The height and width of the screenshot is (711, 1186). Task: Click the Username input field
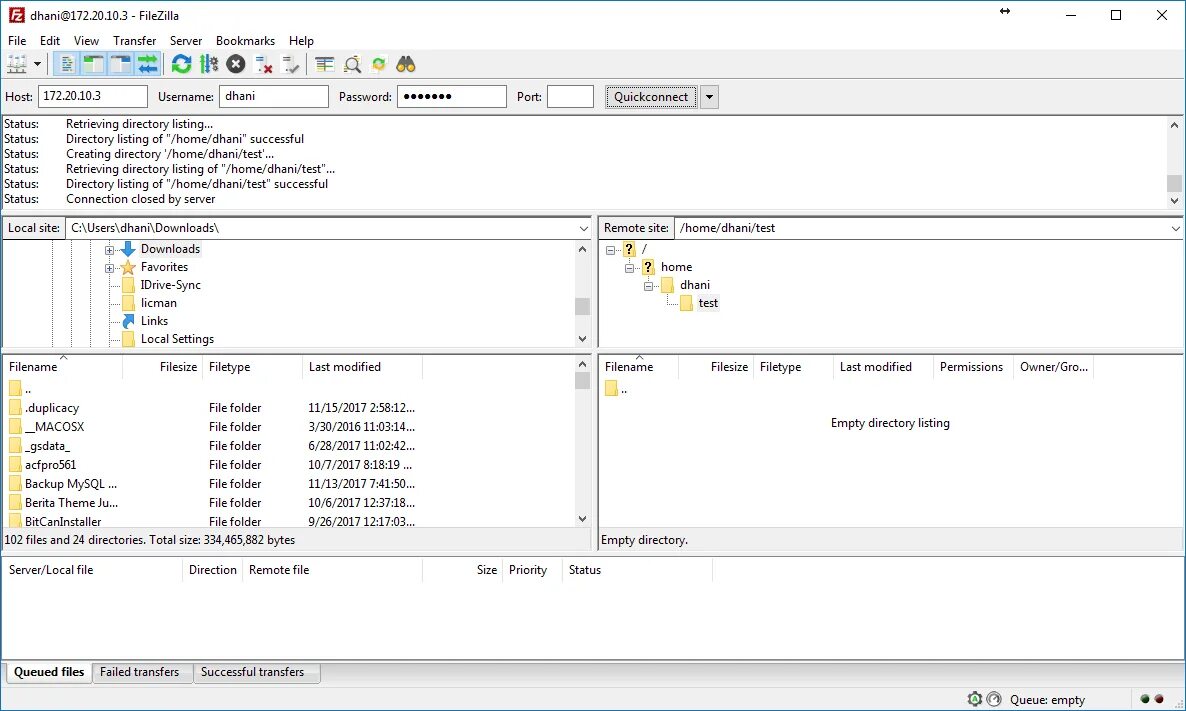pyautogui.click(x=274, y=96)
